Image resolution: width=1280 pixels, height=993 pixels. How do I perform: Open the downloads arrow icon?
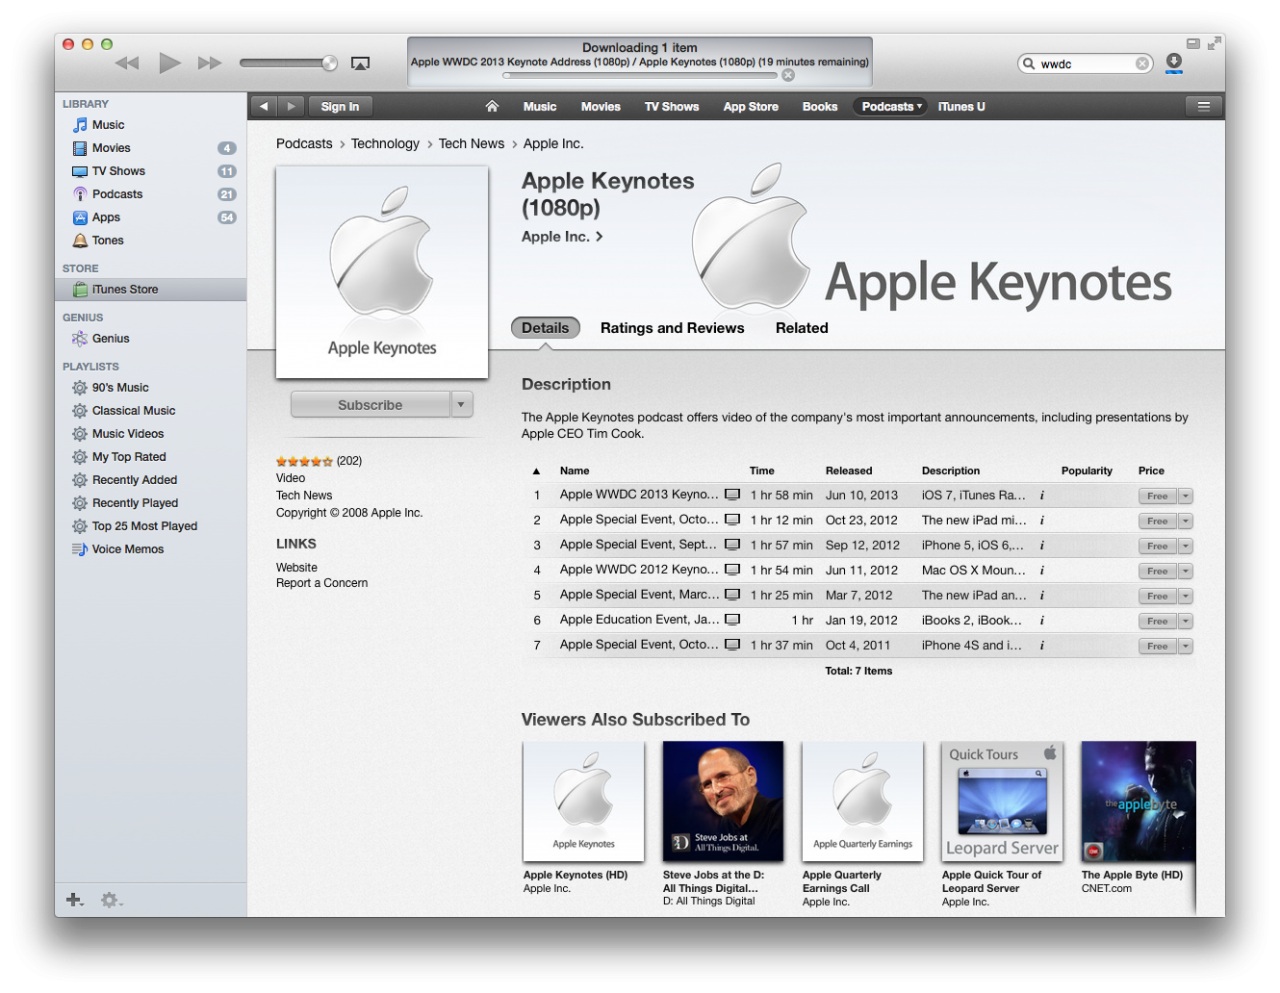pos(1174,63)
